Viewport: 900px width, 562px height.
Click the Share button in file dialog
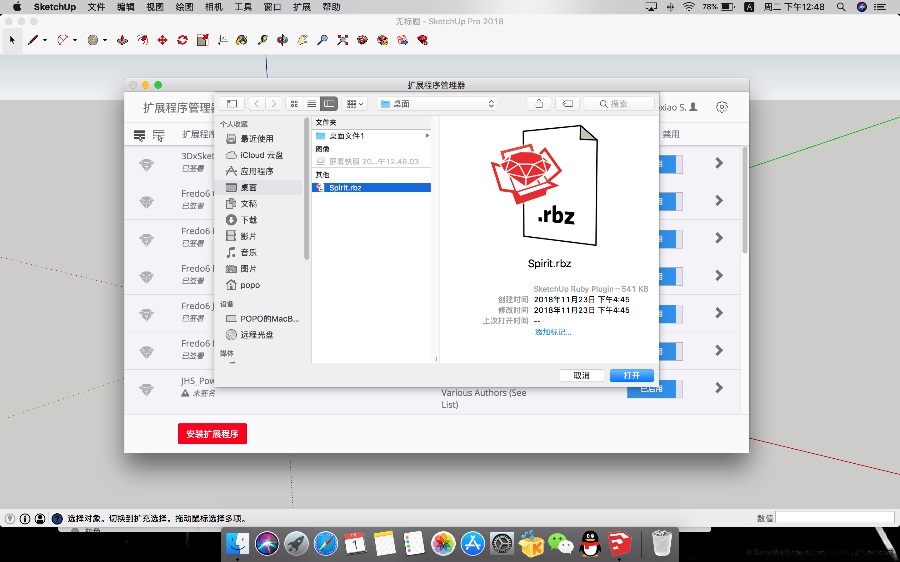tap(539, 103)
